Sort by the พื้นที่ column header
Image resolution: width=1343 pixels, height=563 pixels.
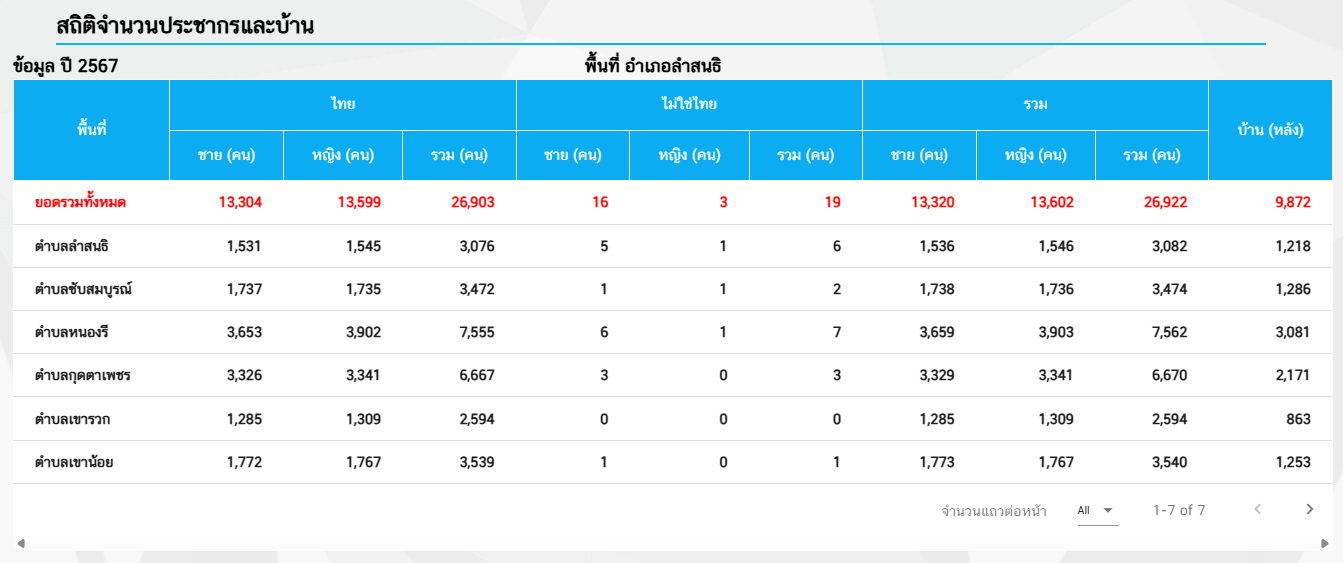pos(91,130)
